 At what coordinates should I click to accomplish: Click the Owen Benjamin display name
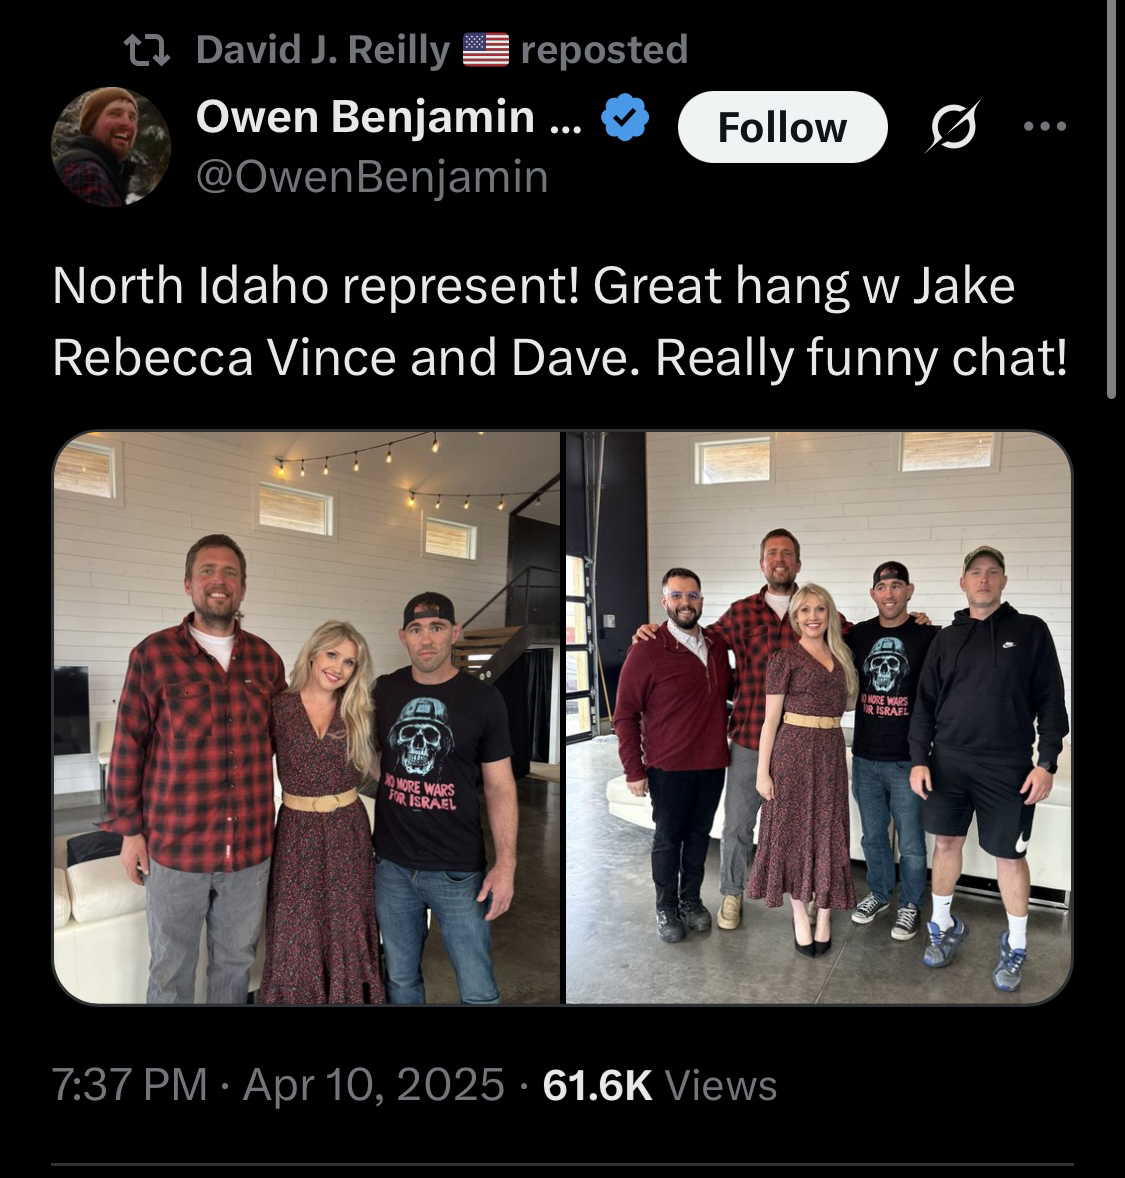[x=389, y=117]
